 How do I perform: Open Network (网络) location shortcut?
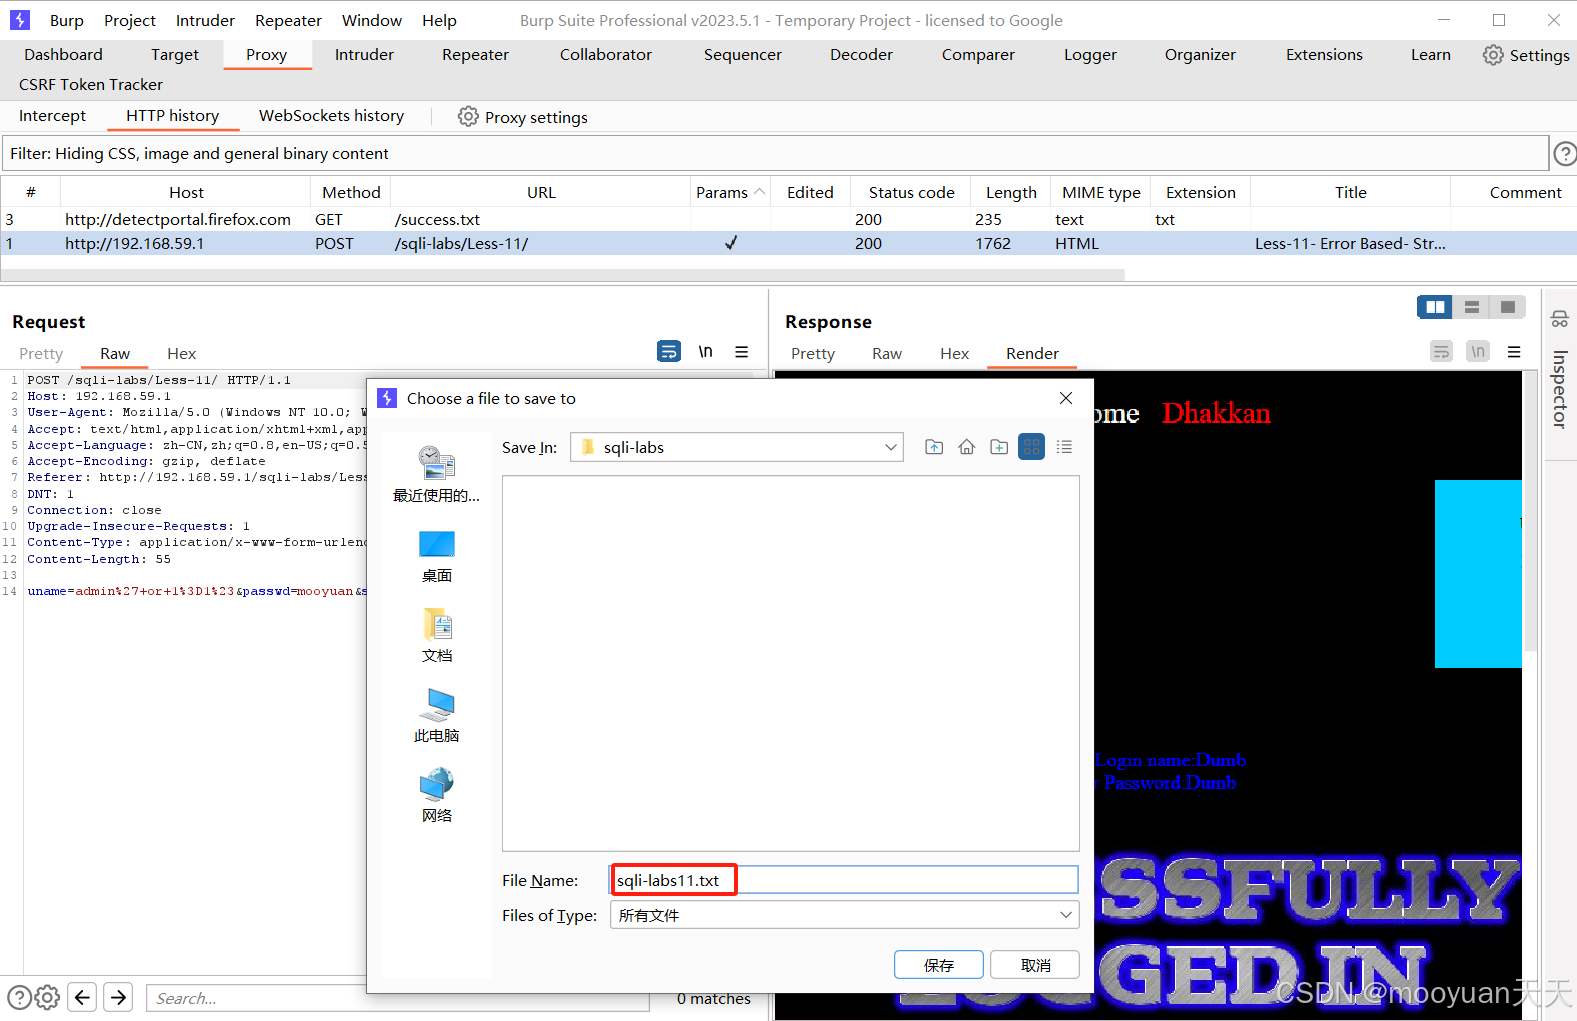coord(436,796)
